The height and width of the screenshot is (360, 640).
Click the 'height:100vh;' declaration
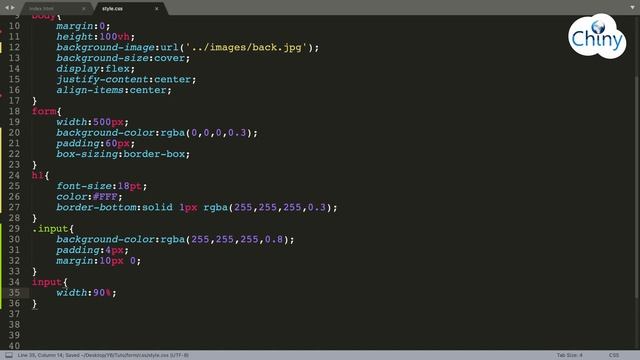(96, 37)
